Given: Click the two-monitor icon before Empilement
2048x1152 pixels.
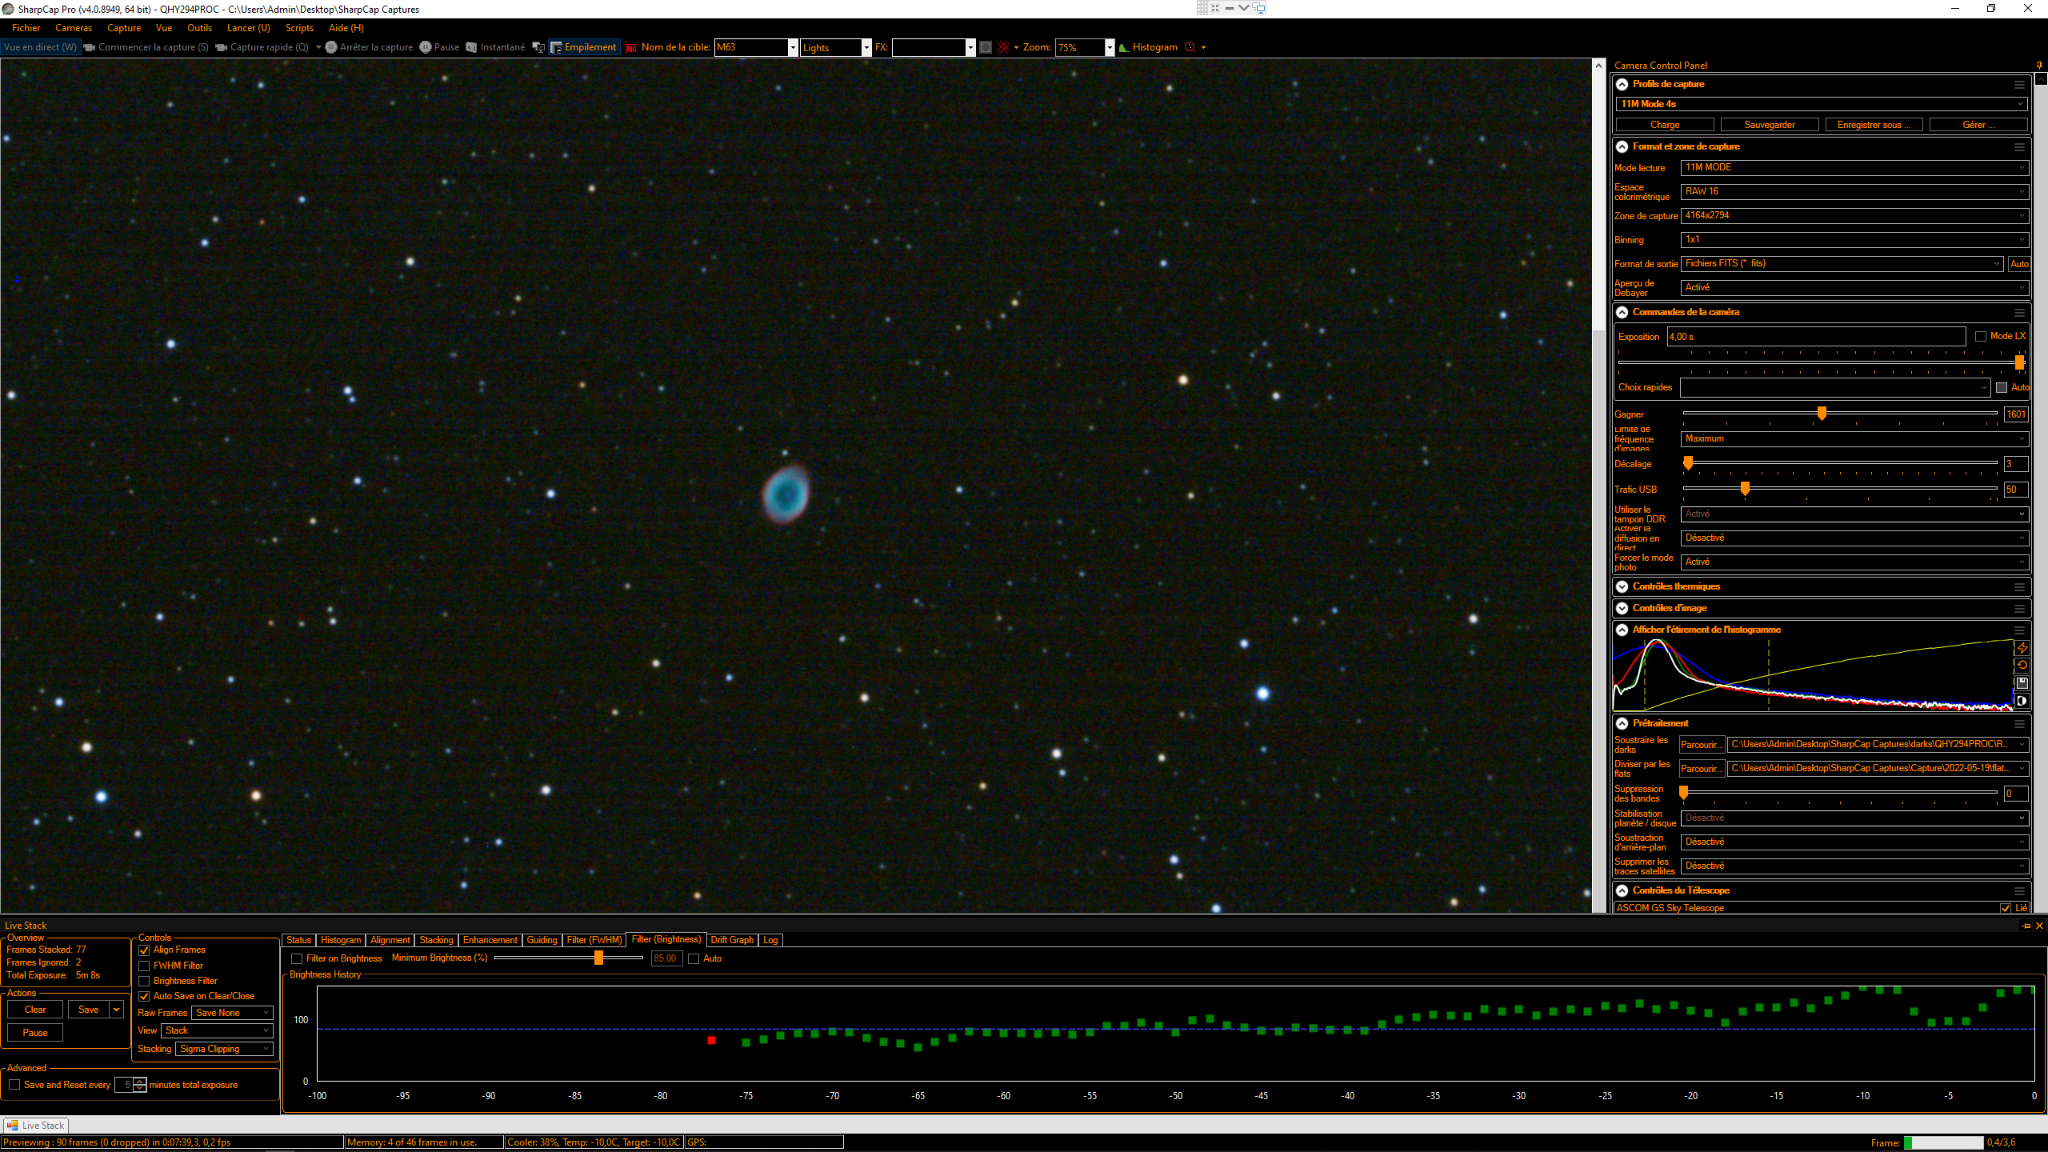Looking at the screenshot, I should pyautogui.click(x=538, y=47).
